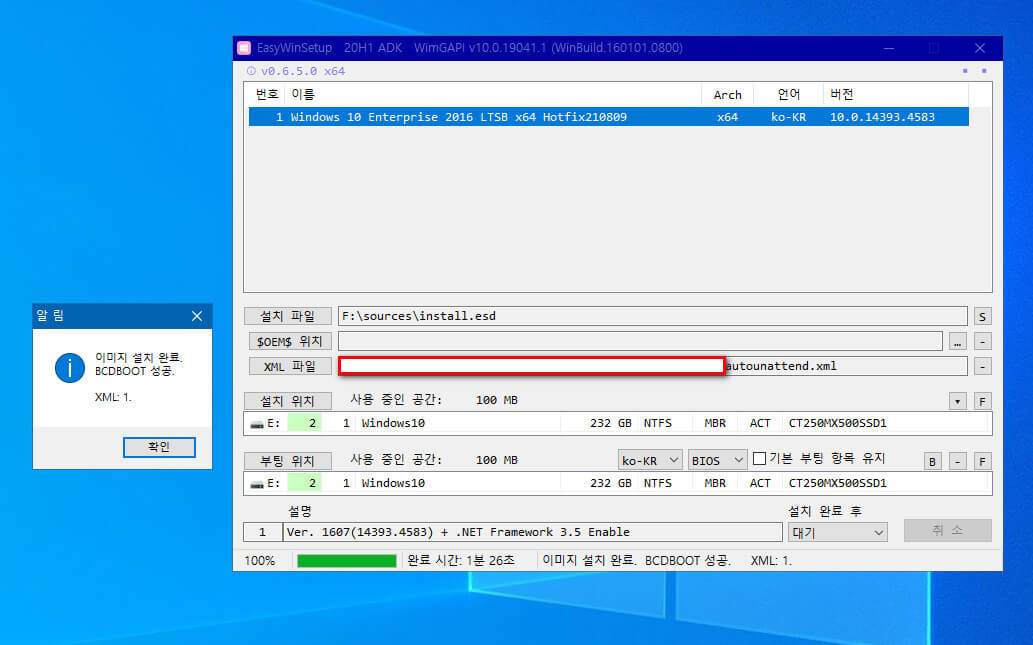Toggle the 기본 부팅 항목 유지 checkbox
The image size is (1033, 645).
click(759, 459)
